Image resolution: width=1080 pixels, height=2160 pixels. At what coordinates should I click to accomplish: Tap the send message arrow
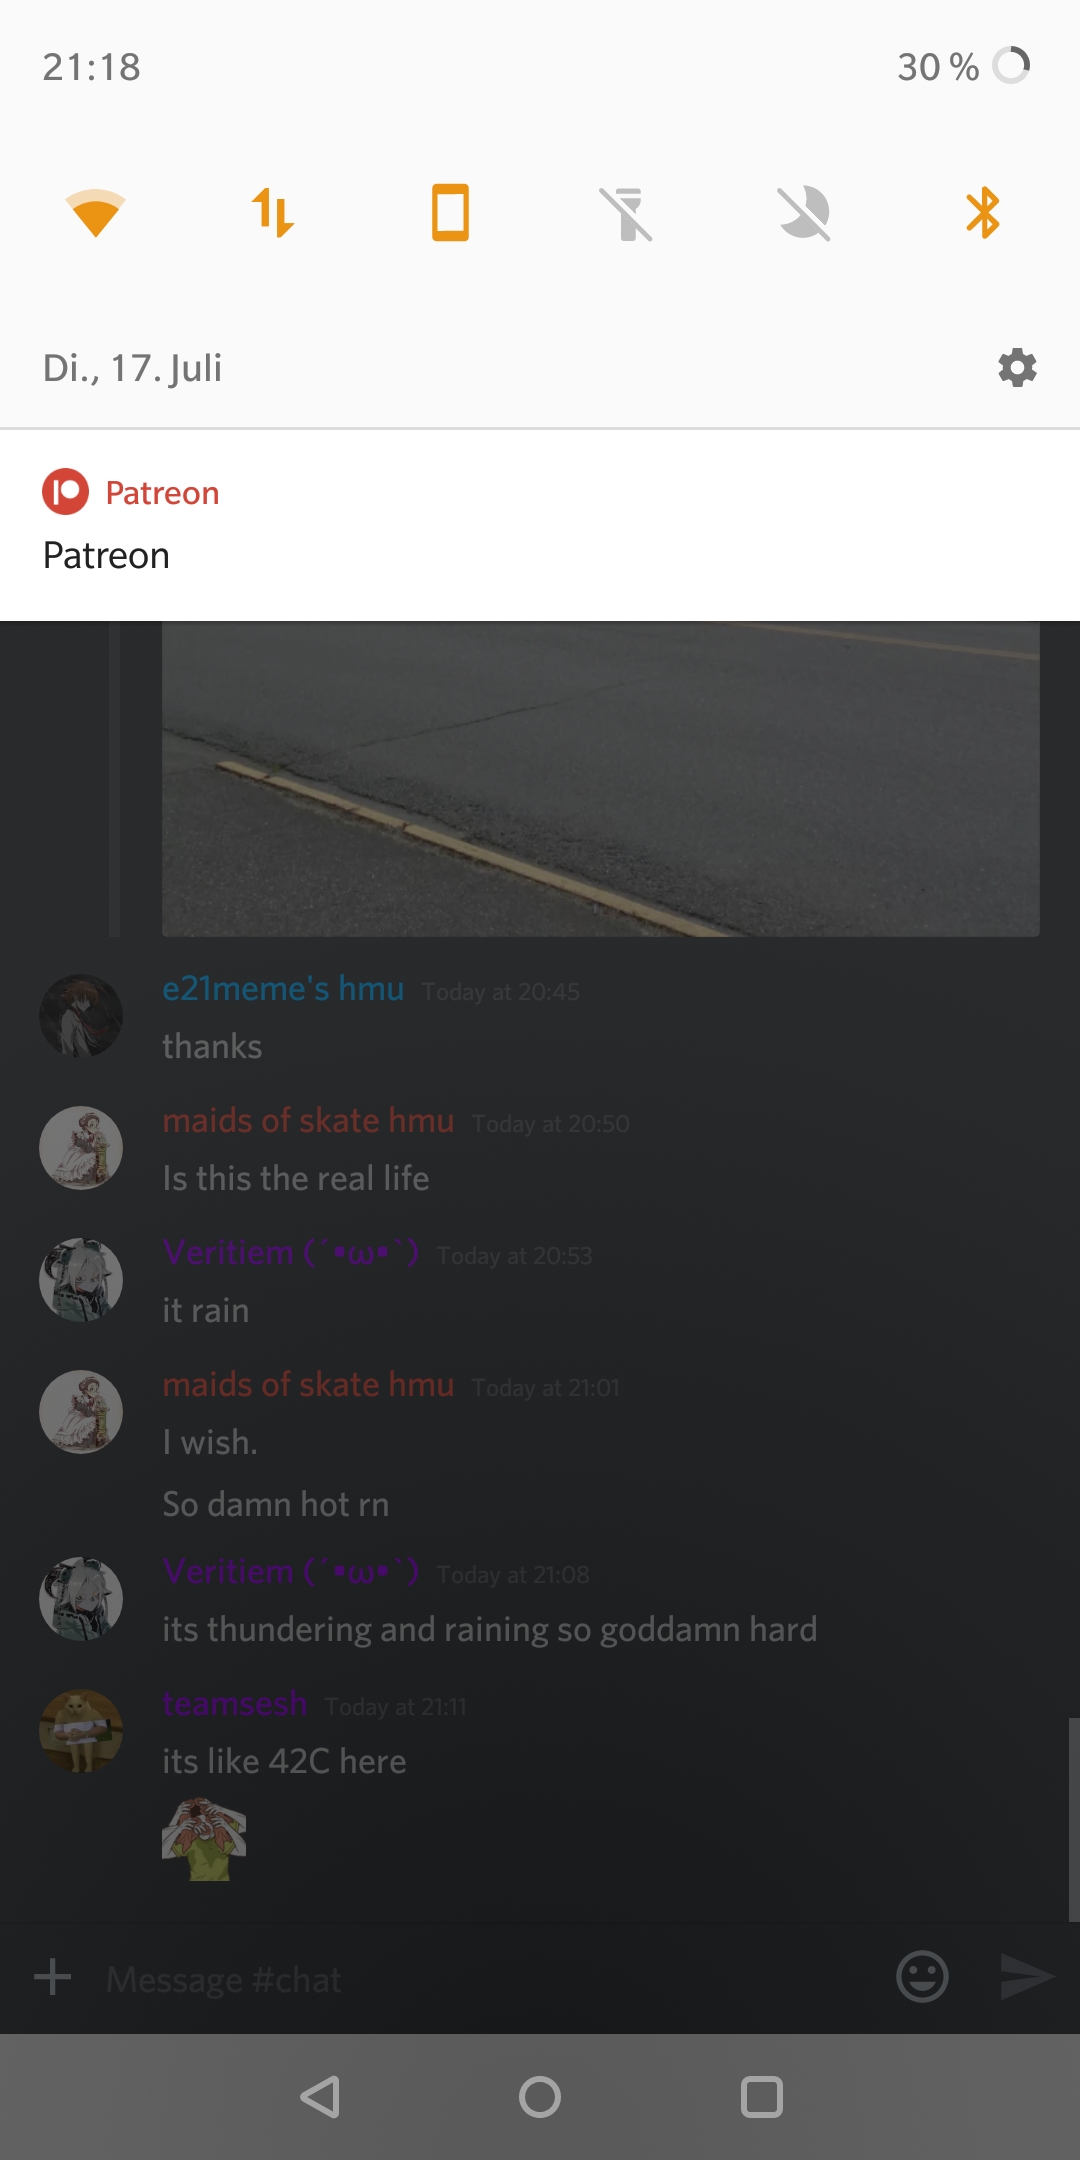click(1028, 1976)
